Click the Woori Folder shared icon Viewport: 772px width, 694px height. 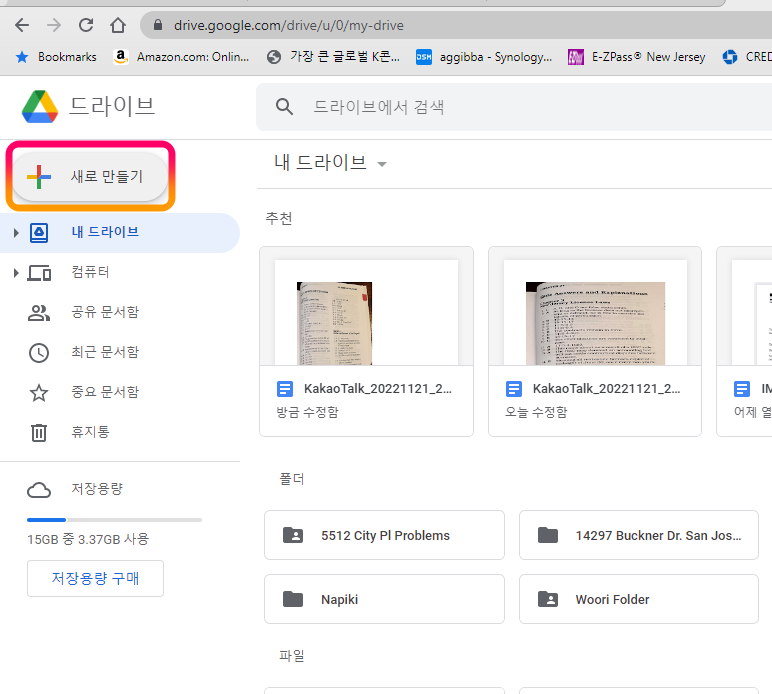[548, 599]
